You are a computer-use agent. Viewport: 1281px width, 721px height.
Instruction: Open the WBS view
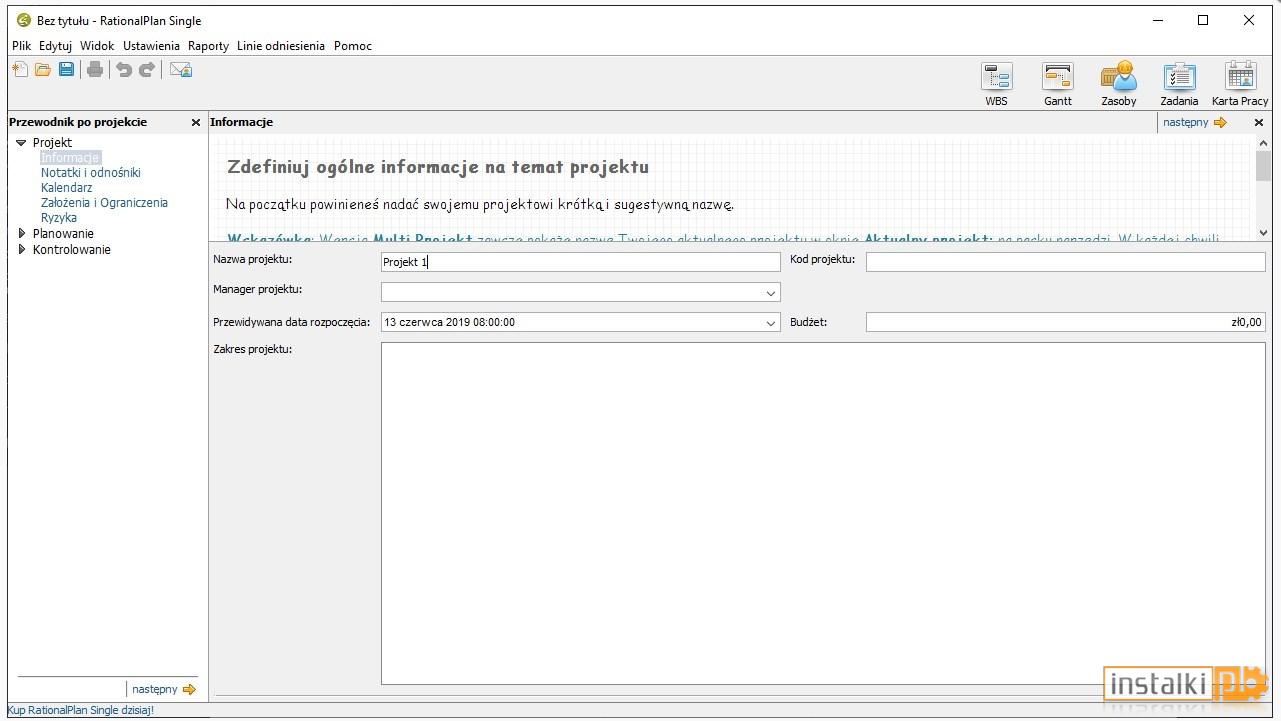coord(996,84)
